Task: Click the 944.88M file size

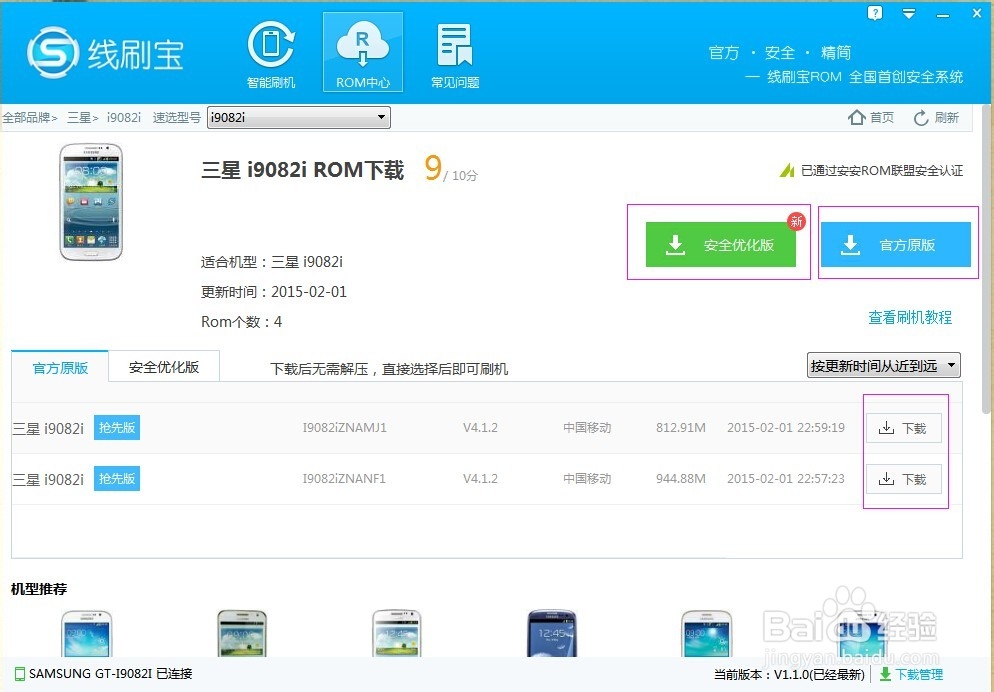Action: [x=681, y=478]
